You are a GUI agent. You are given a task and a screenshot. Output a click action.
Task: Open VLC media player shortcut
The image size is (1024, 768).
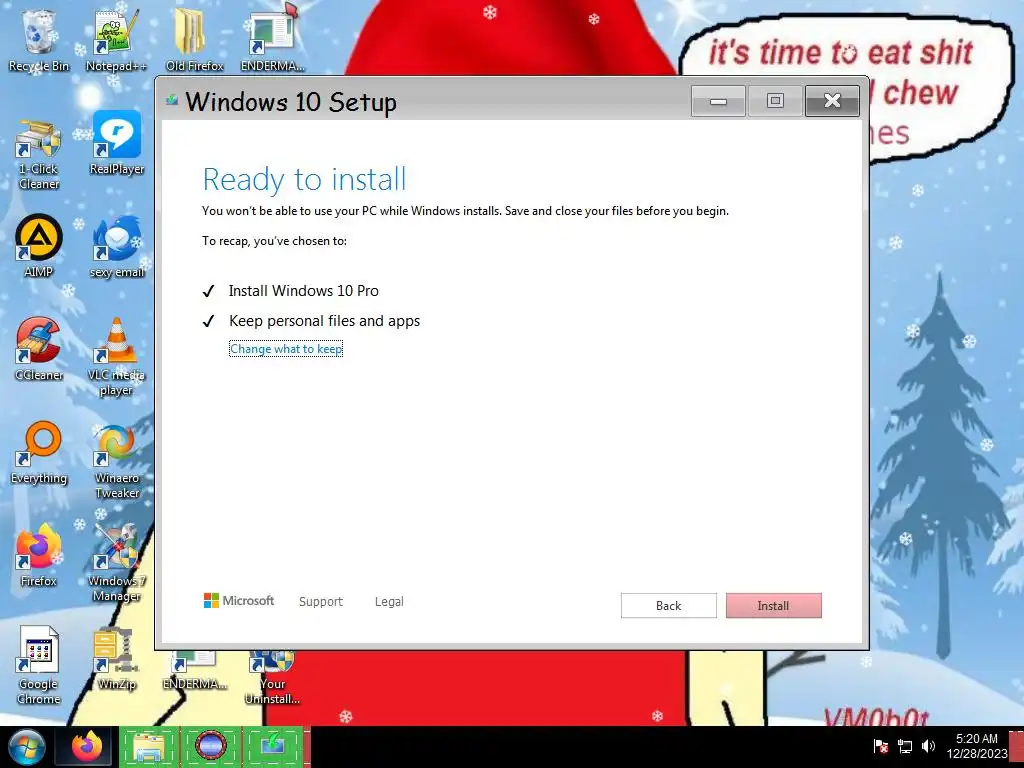coord(116,357)
